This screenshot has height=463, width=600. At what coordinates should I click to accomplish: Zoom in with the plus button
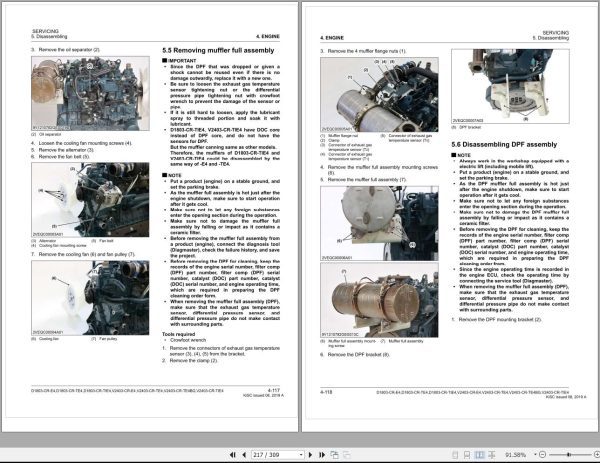pos(597,455)
